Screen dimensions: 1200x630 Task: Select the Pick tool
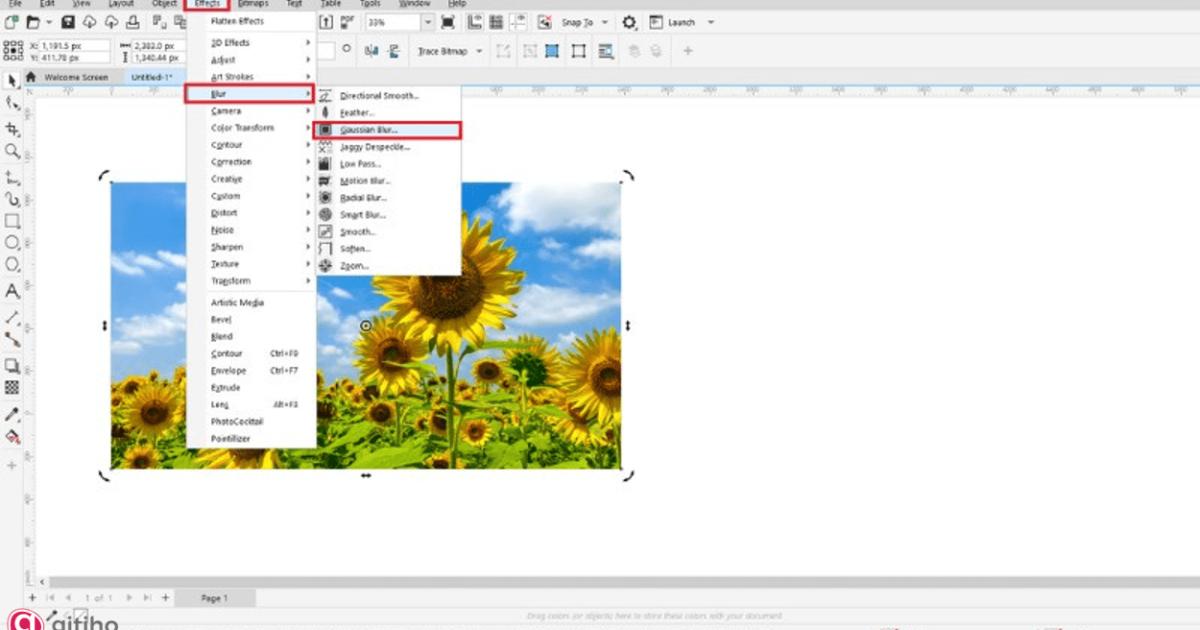[x=12, y=81]
